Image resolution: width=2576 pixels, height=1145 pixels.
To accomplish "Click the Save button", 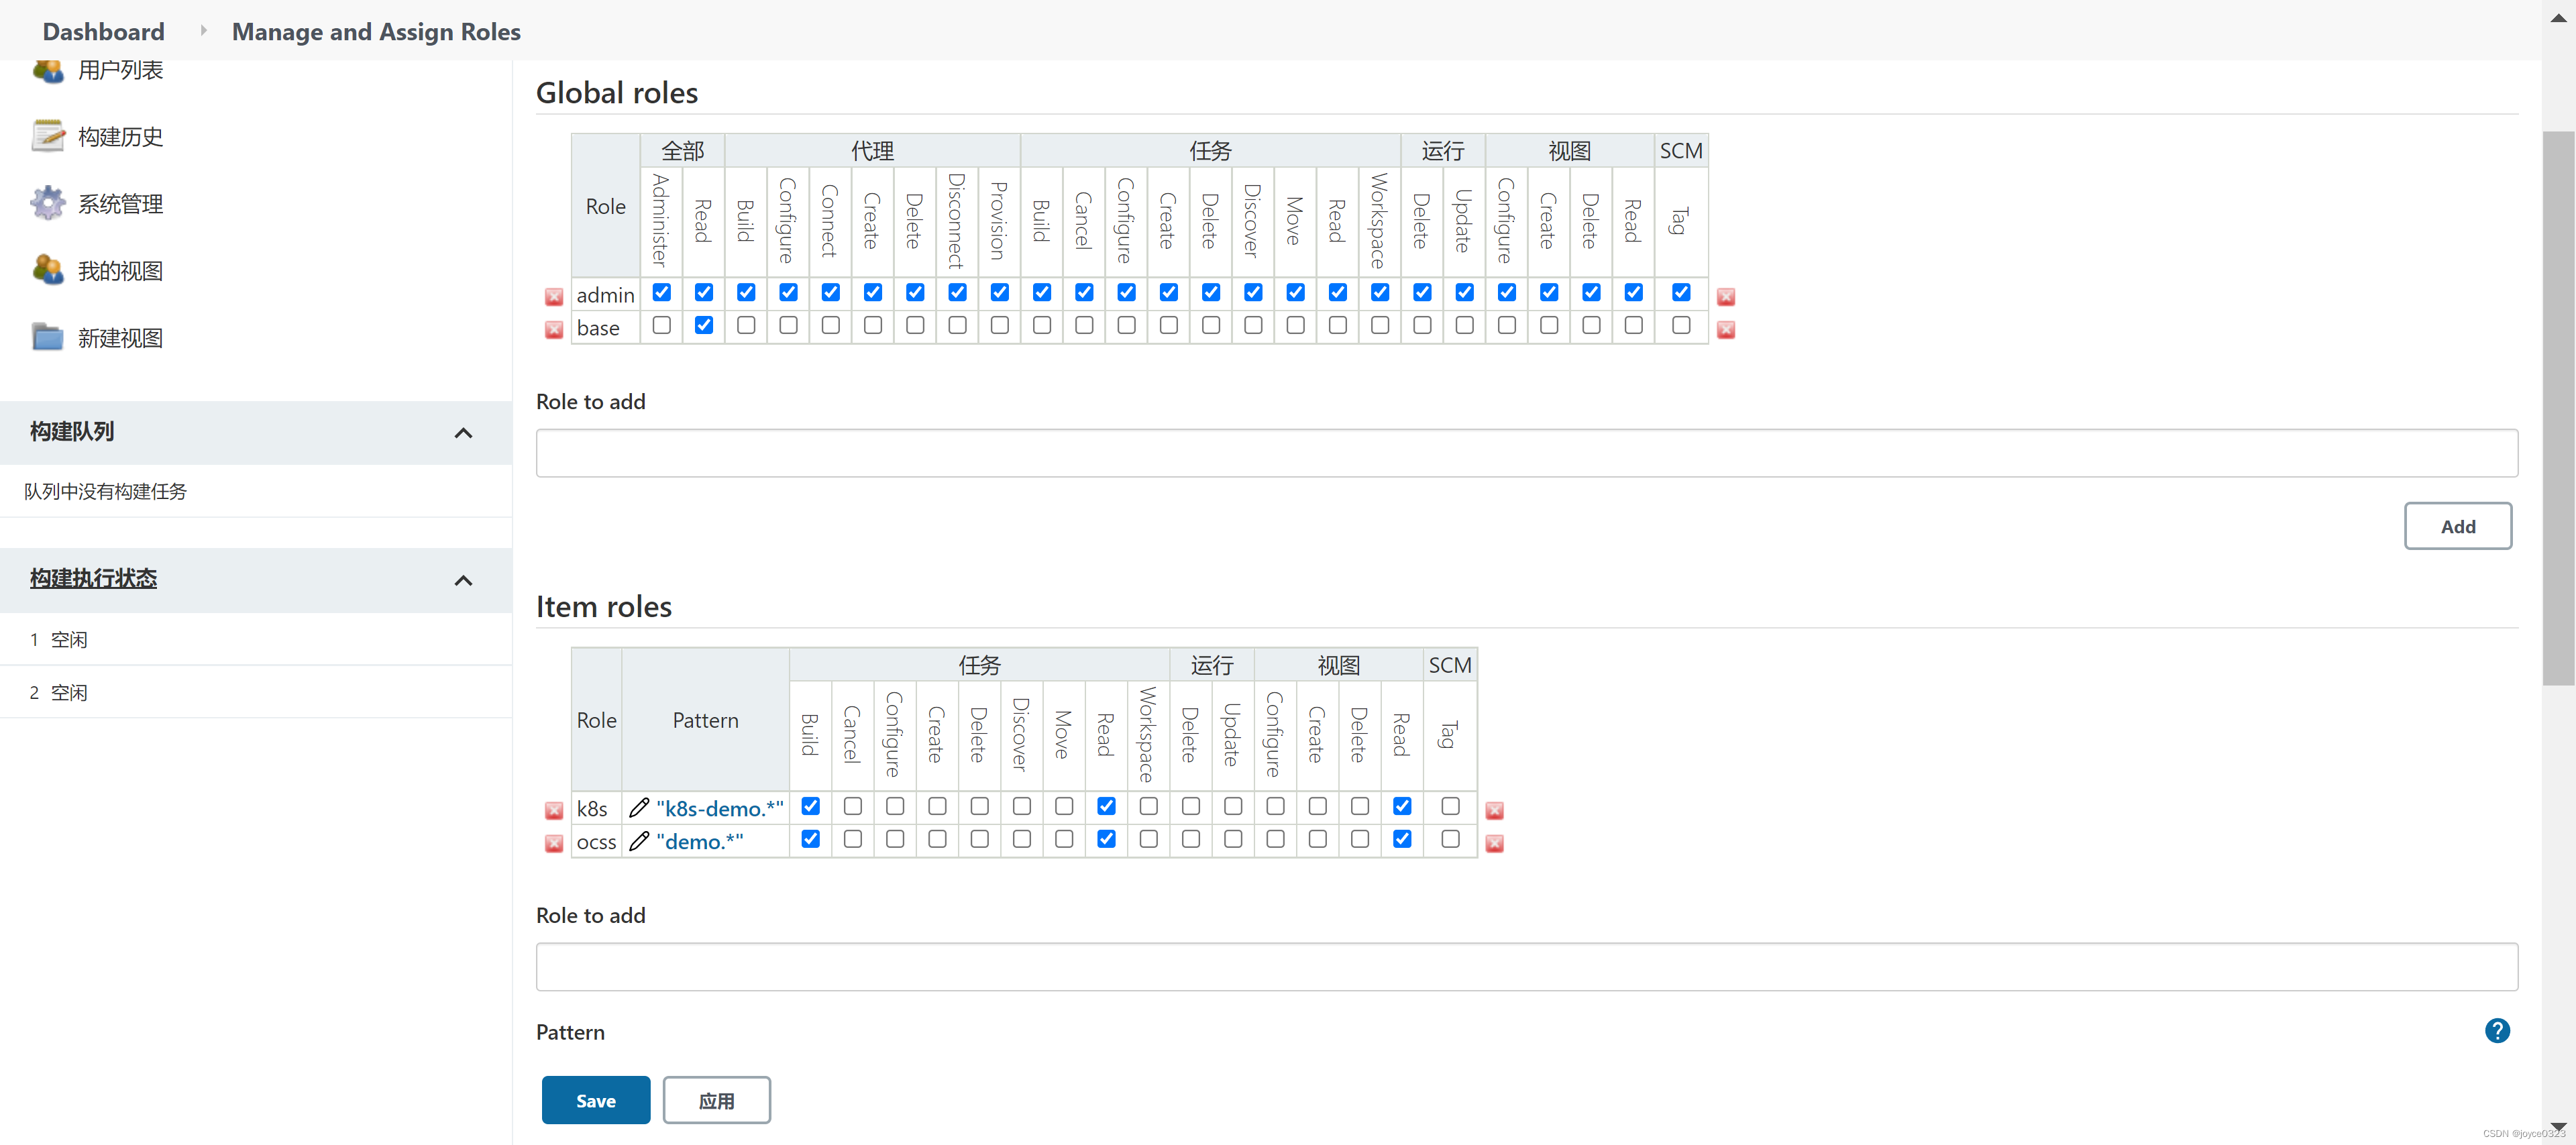I will click(595, 1100).
